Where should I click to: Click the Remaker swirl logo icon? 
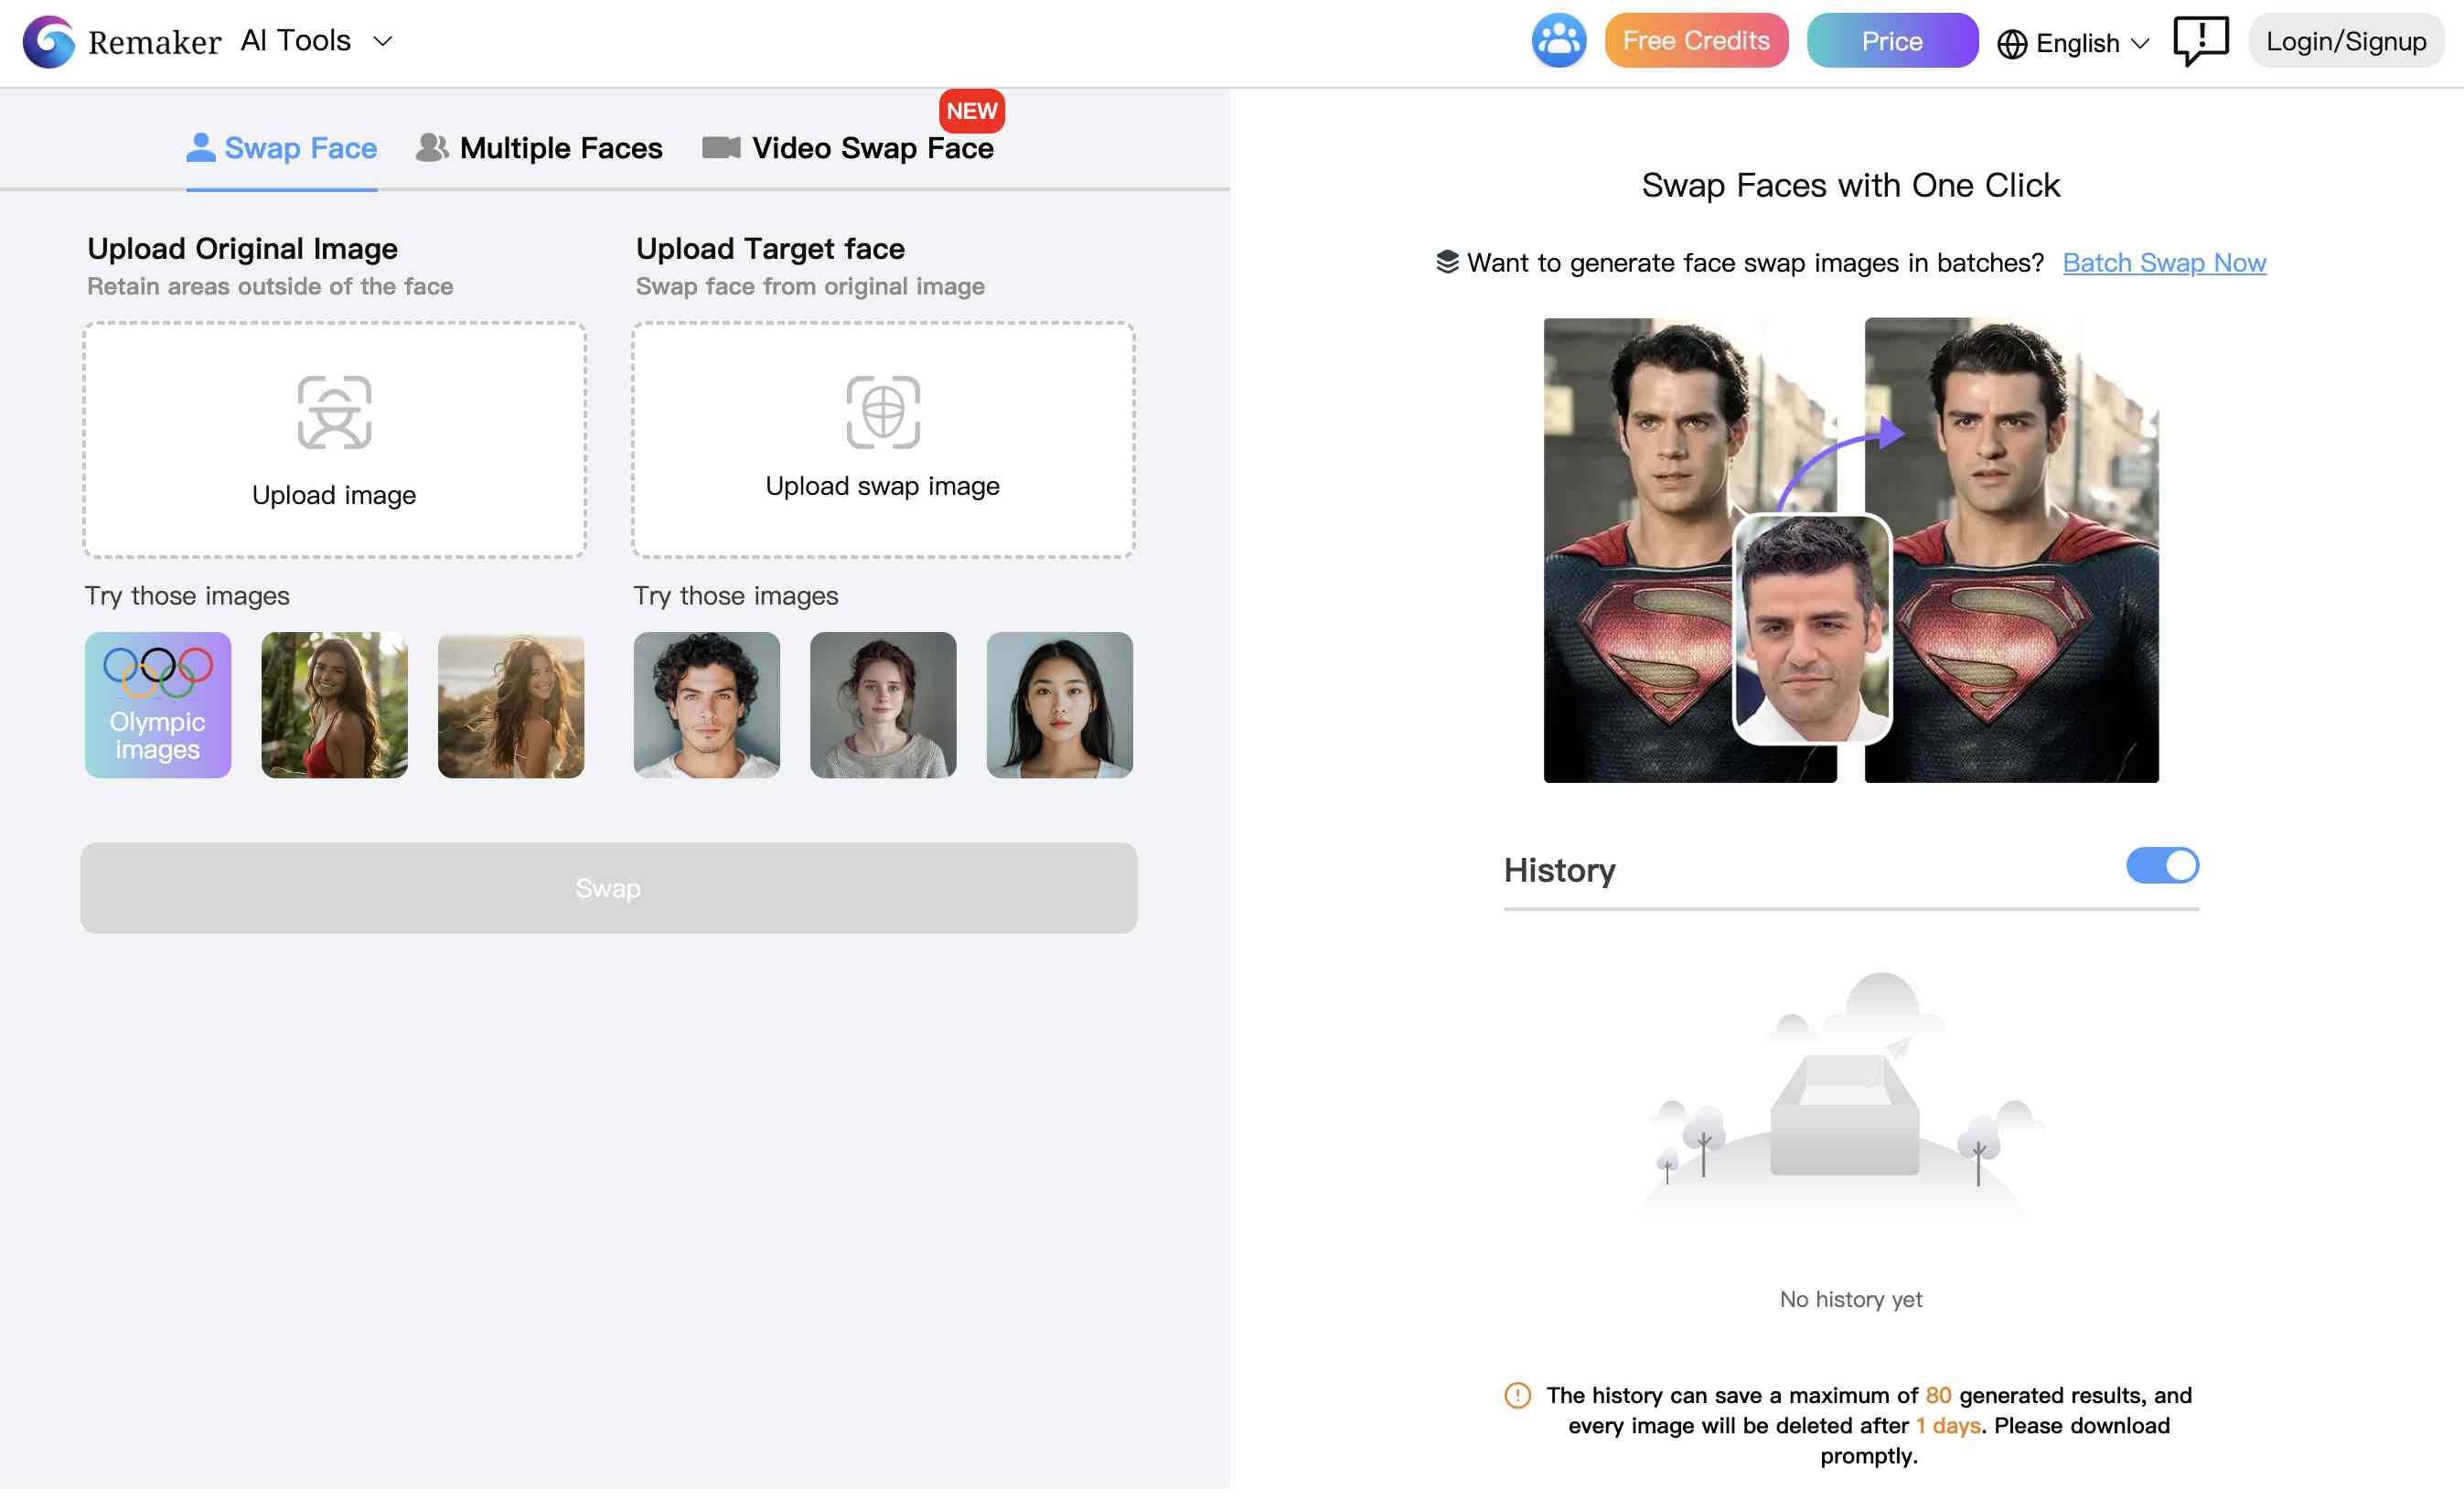[x=49, y=41]
